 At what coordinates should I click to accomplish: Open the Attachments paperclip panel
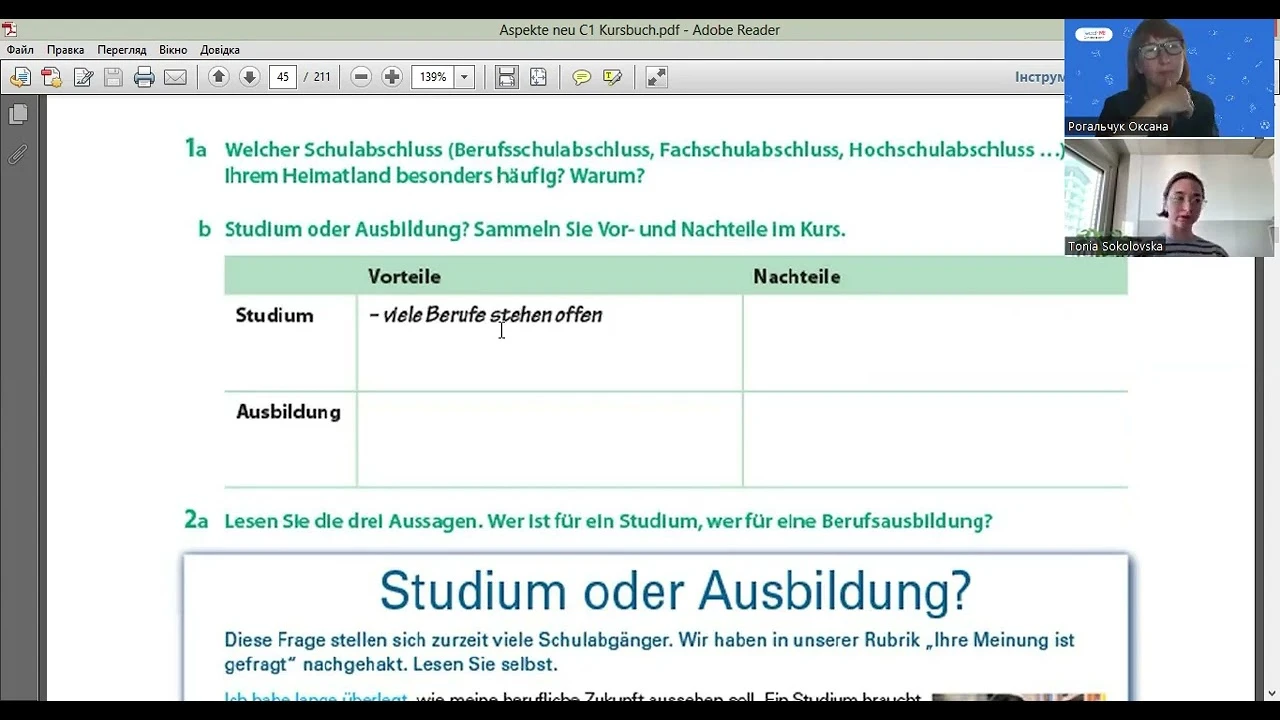pyautogui.click(x=18, y=154)
